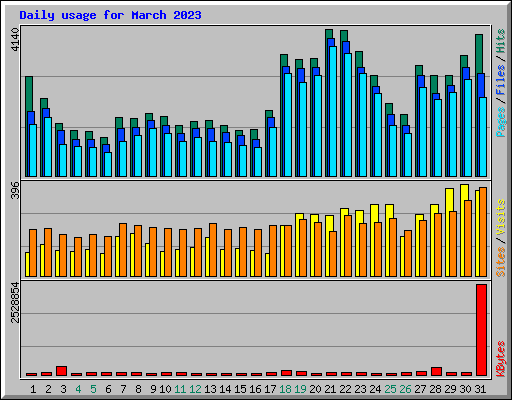The width and height of the screenshot is (512, 400).
Task: Click day 15 on the x-axis
Action: click(x=240, y=389)
